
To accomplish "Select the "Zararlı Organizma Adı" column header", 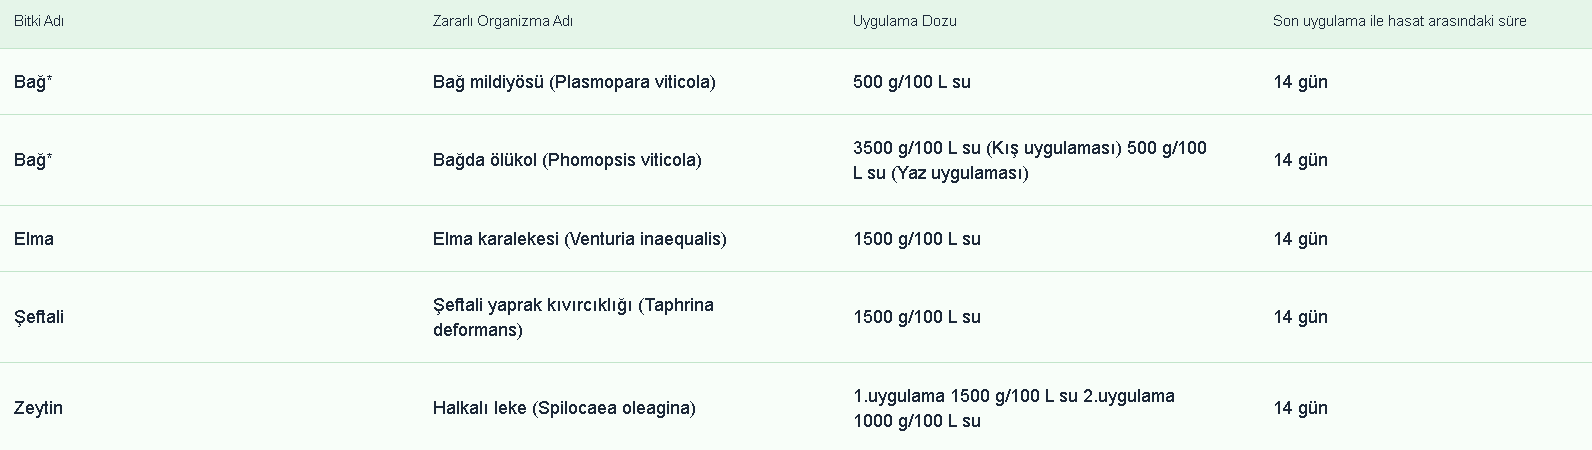I will click(x=503, y=21).
